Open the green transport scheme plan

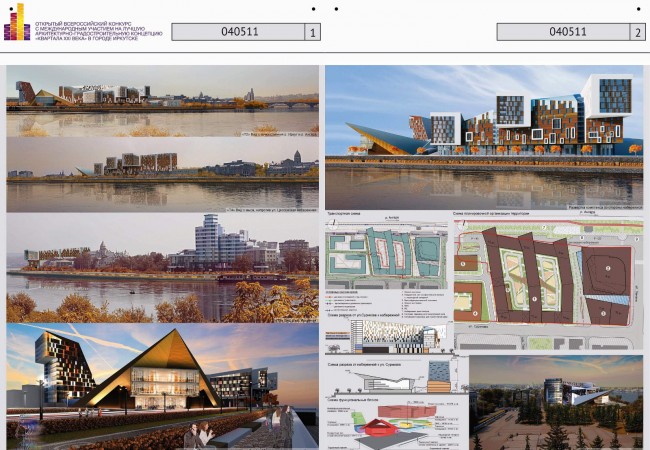pos(386,255)
